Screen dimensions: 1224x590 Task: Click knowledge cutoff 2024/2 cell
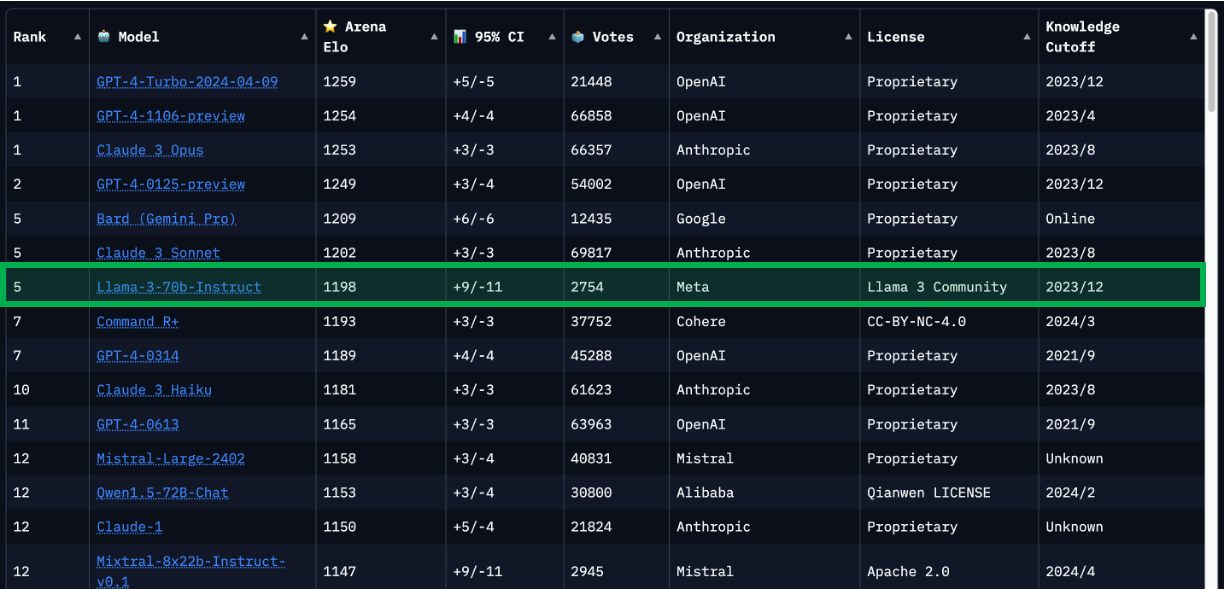[1071, 492]
